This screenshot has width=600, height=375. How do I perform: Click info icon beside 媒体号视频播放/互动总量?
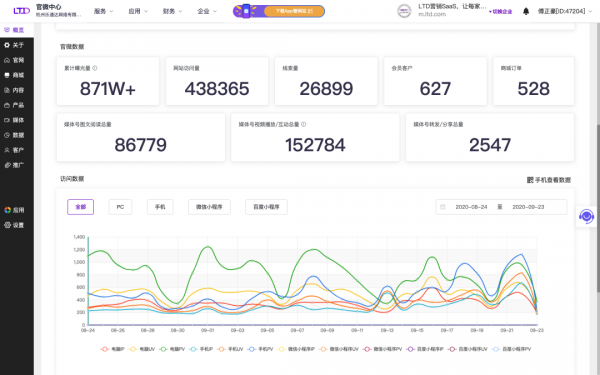[x=303, y=124]
